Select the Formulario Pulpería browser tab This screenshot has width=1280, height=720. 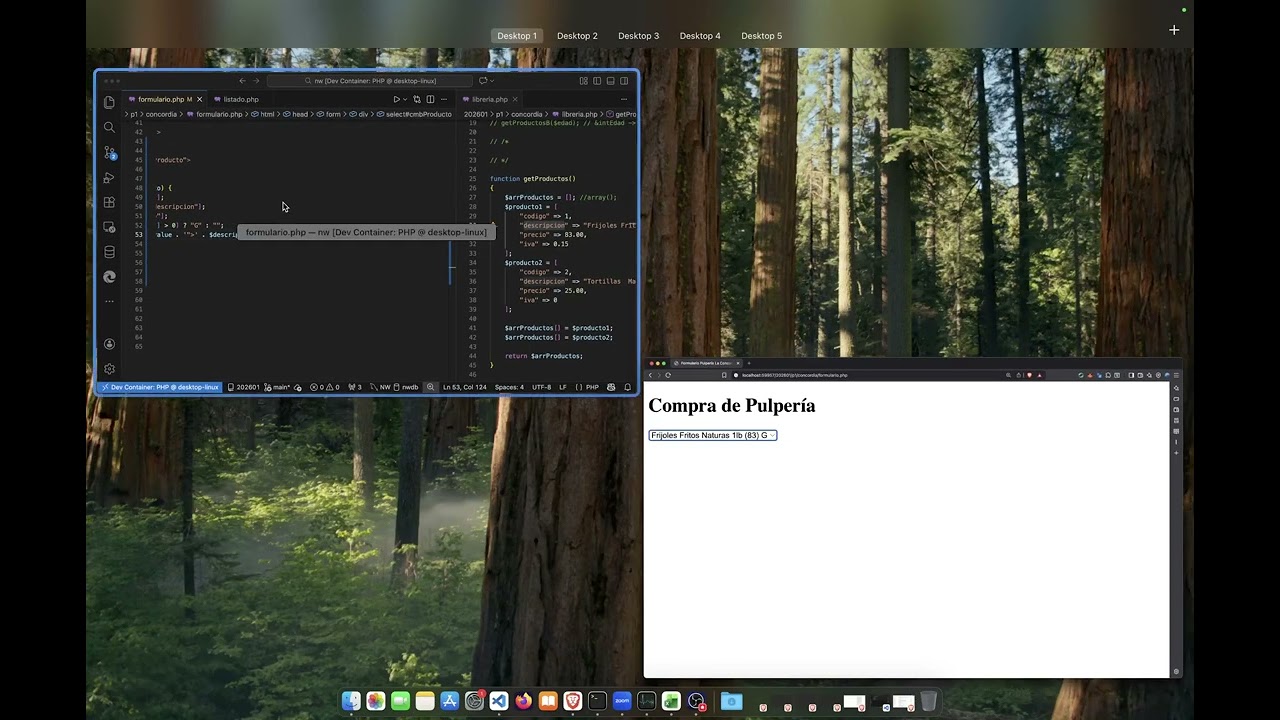coord(706,363)
